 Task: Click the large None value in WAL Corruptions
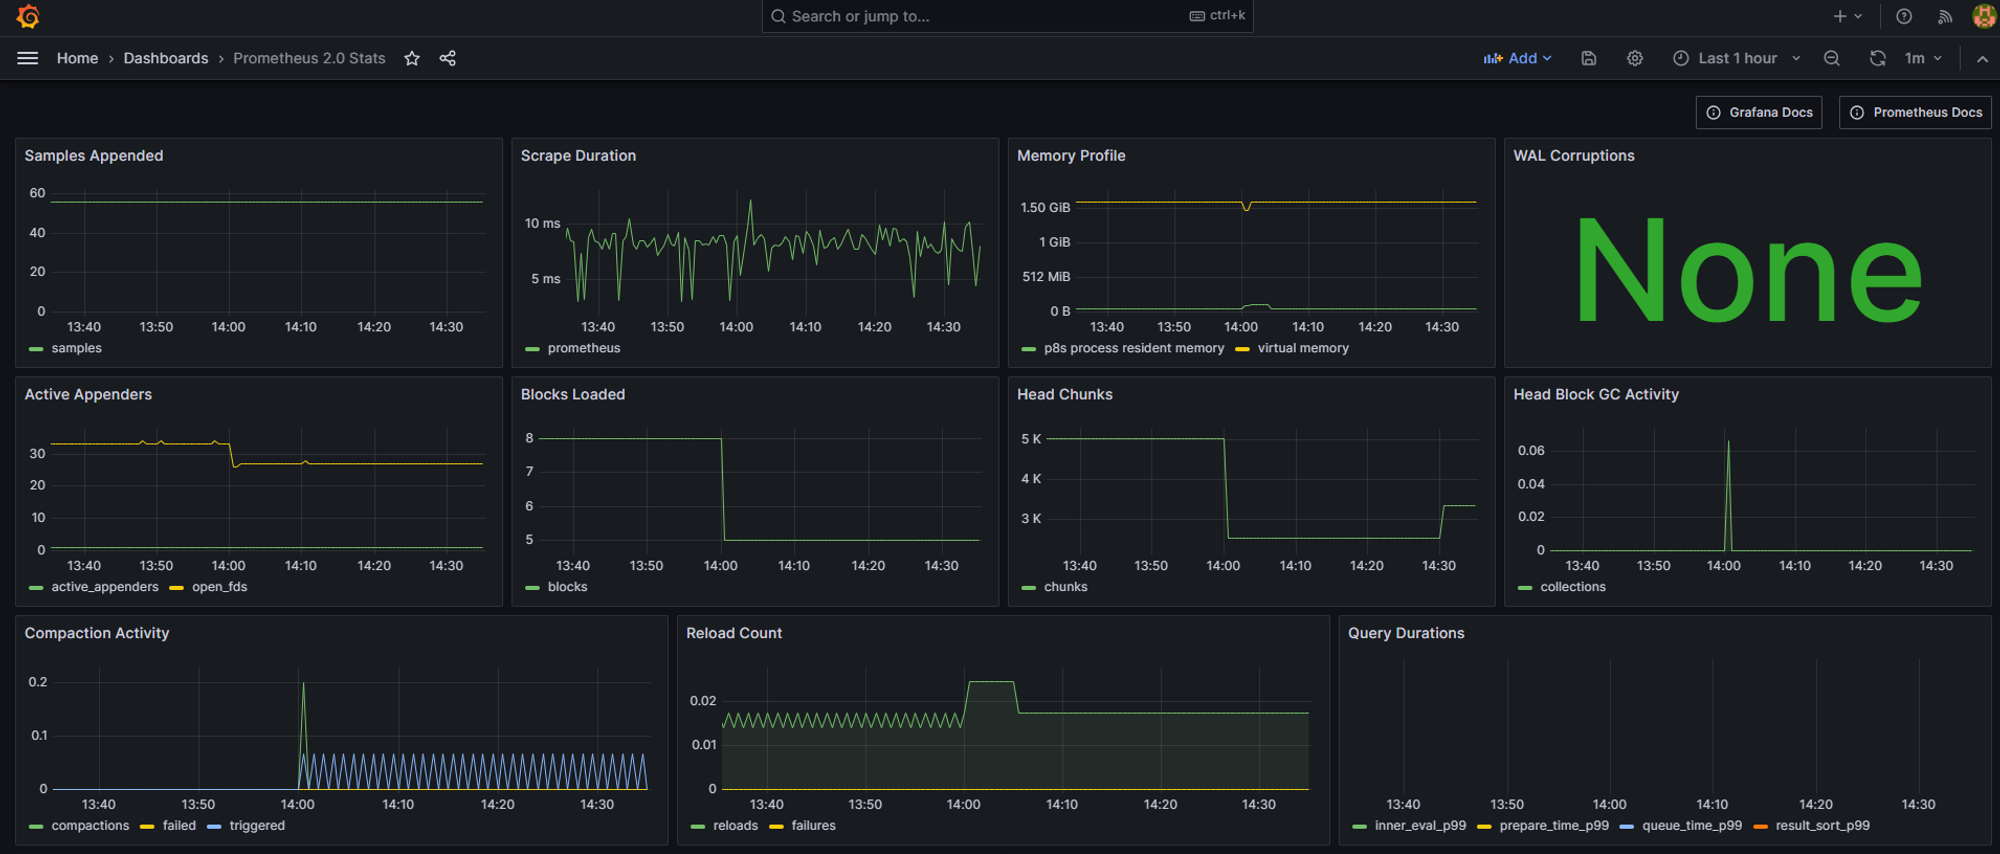coord(1748,271)
